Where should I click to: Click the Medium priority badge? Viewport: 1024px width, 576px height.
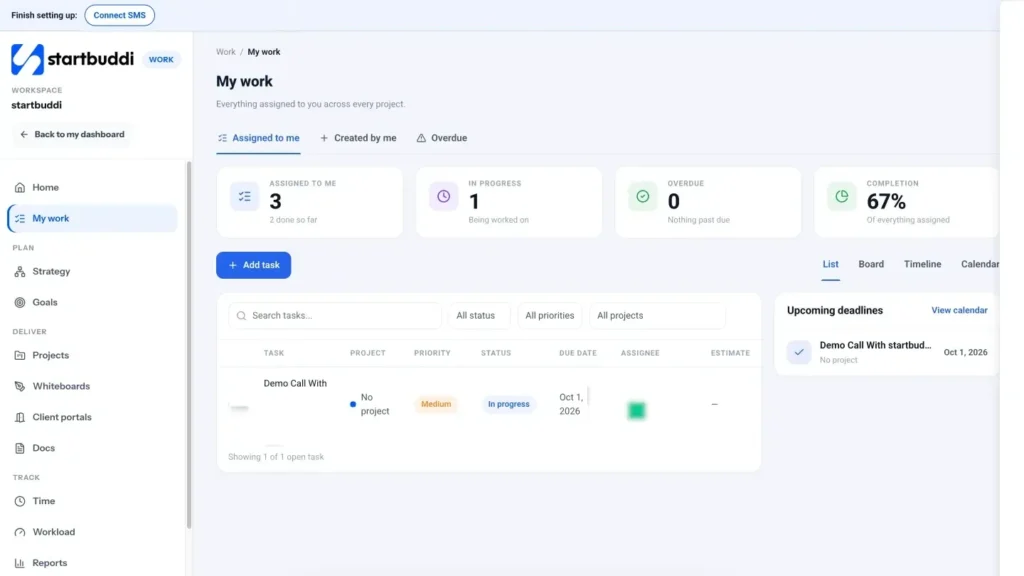tap(436, 404)
